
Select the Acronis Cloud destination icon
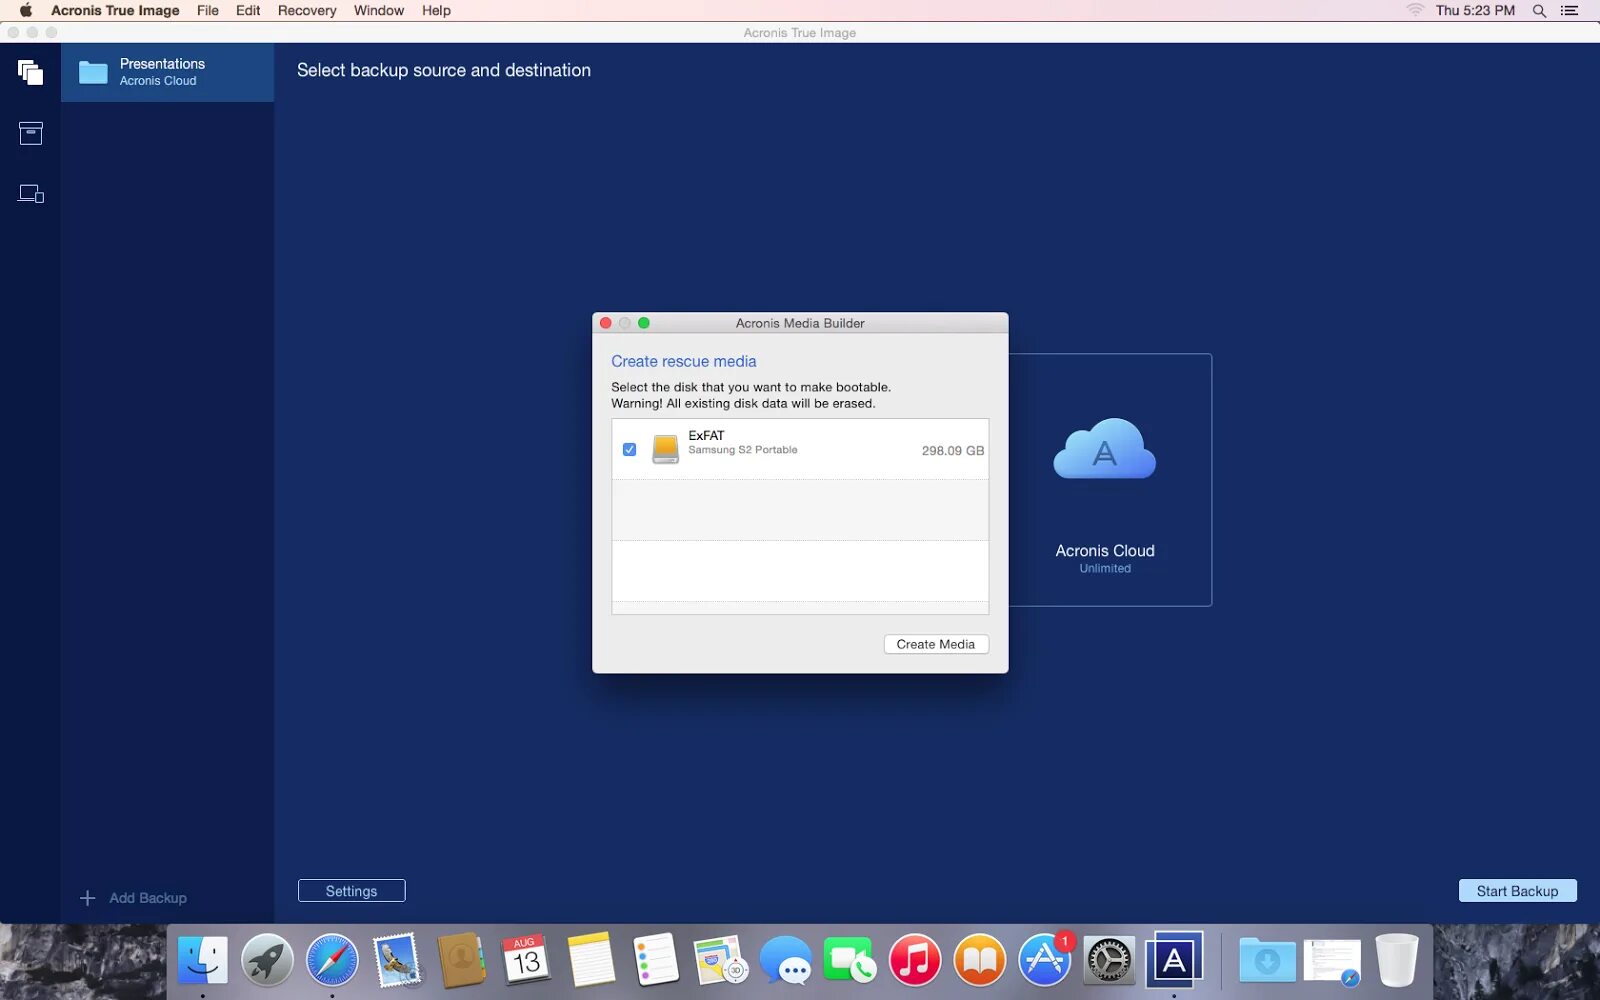point(1104,449)
